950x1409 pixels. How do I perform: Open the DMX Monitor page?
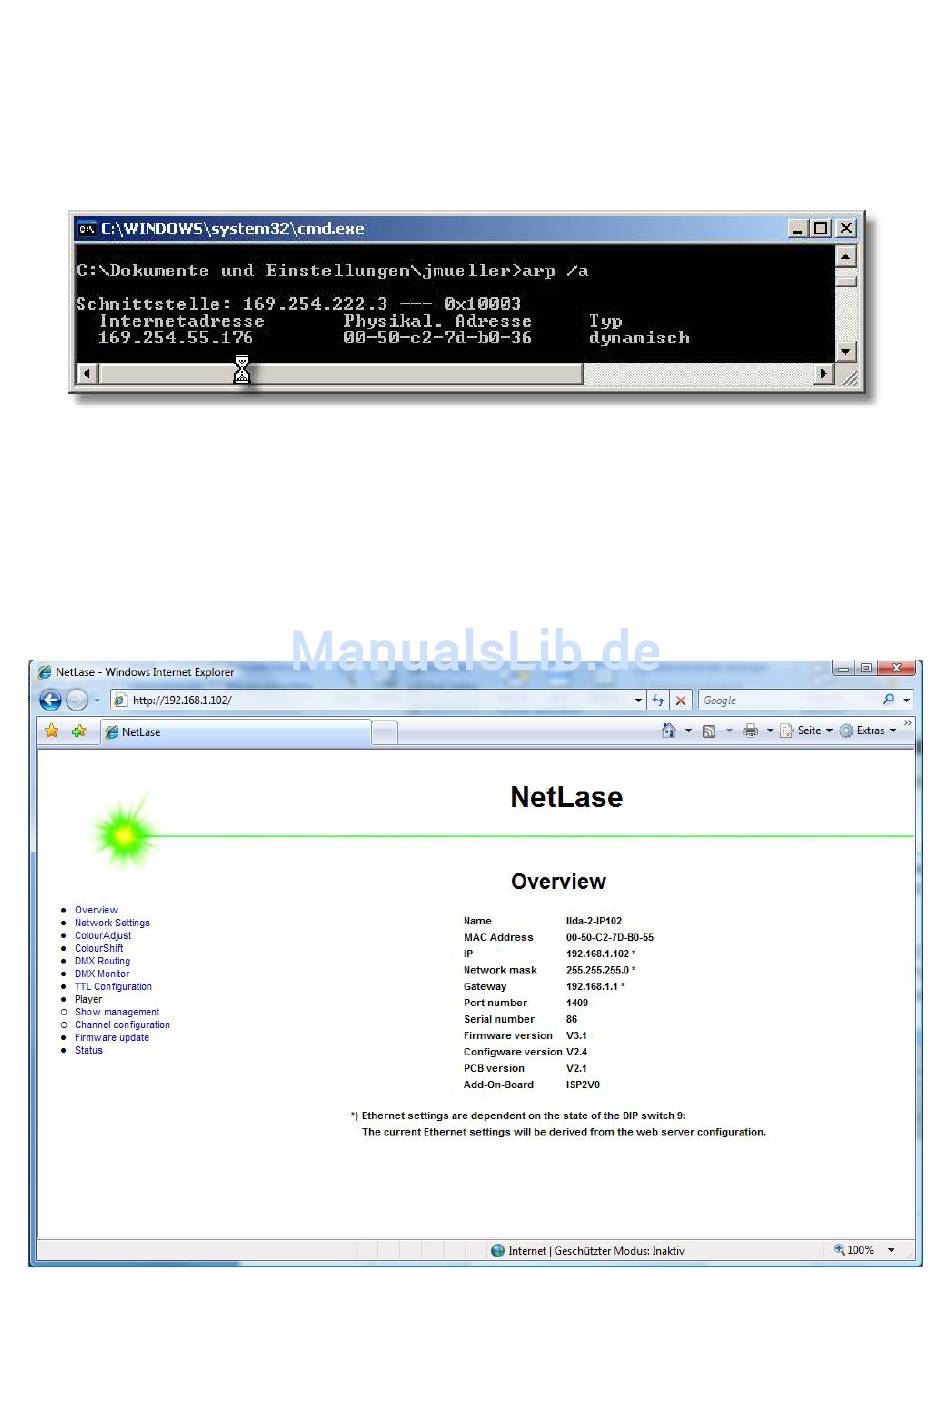point(102,974)
